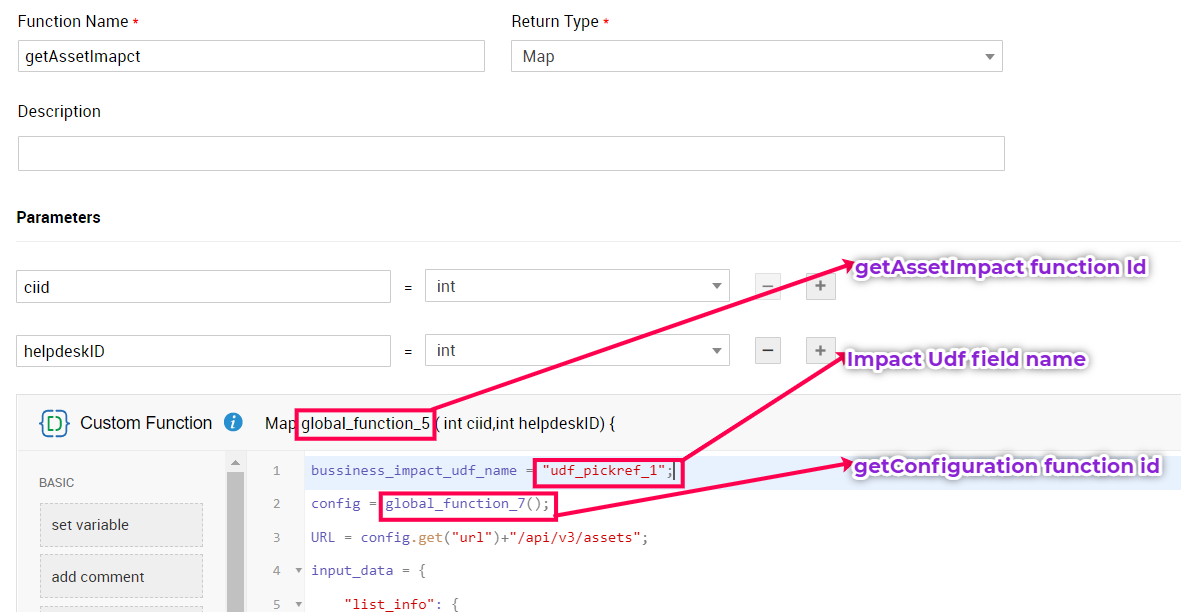Viewport: 1181px width, 612px height.
Task: Click the block panel scrollbar thumb
Action: point(235,540)
